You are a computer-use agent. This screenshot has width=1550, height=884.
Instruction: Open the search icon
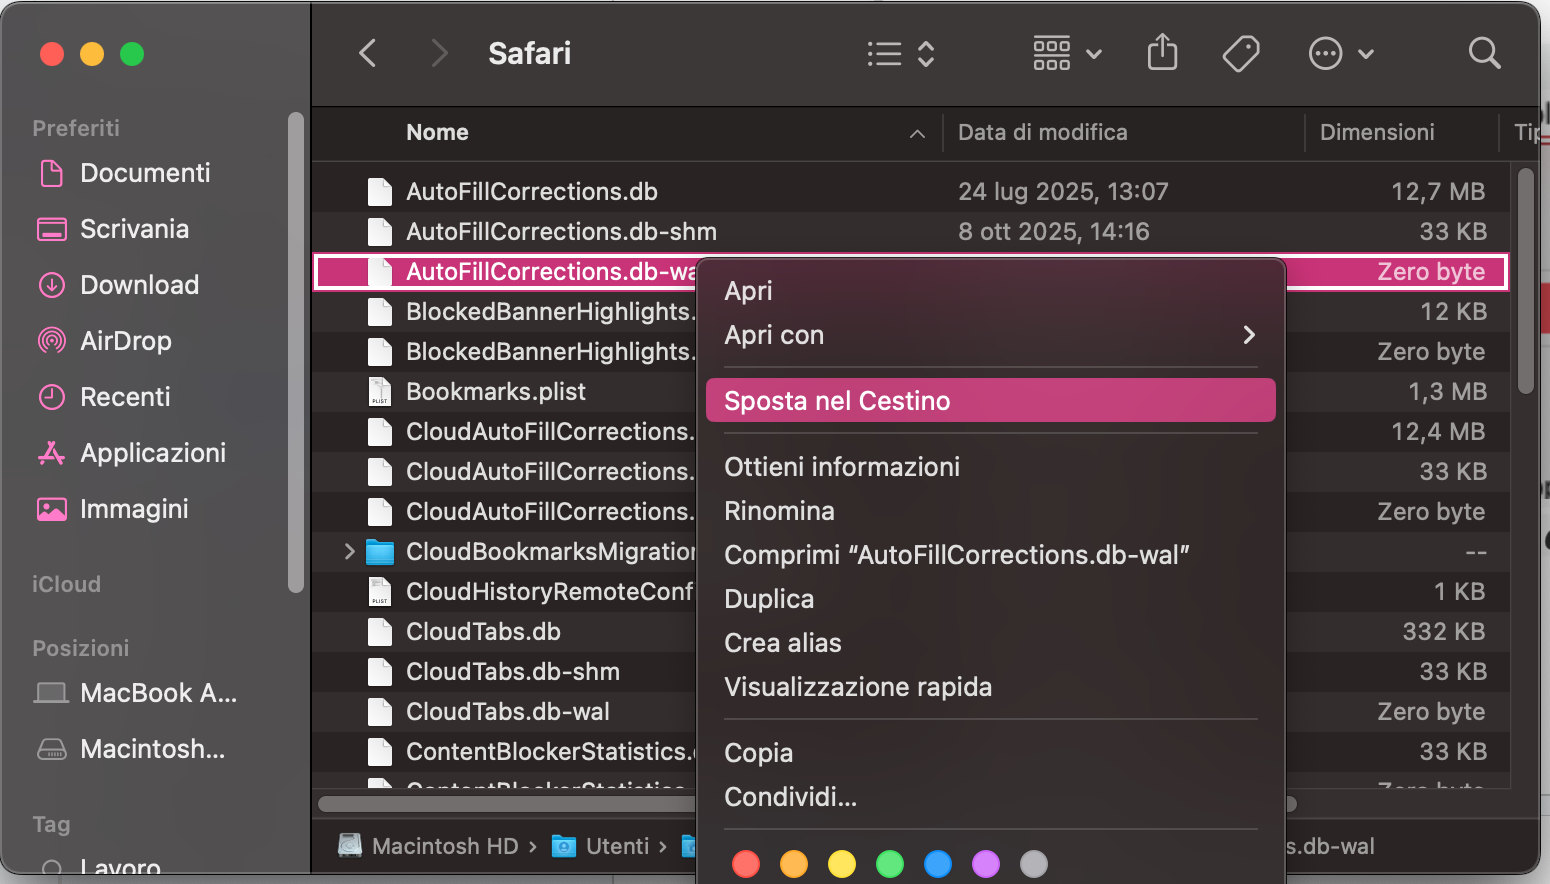pos(1484,53)
